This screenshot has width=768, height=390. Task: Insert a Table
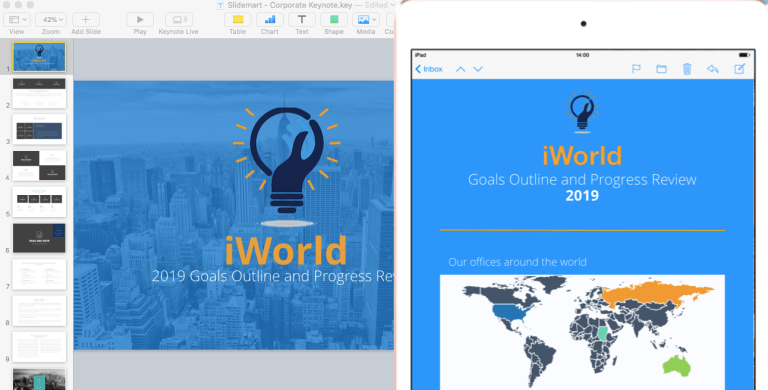(x=238, y=20)
